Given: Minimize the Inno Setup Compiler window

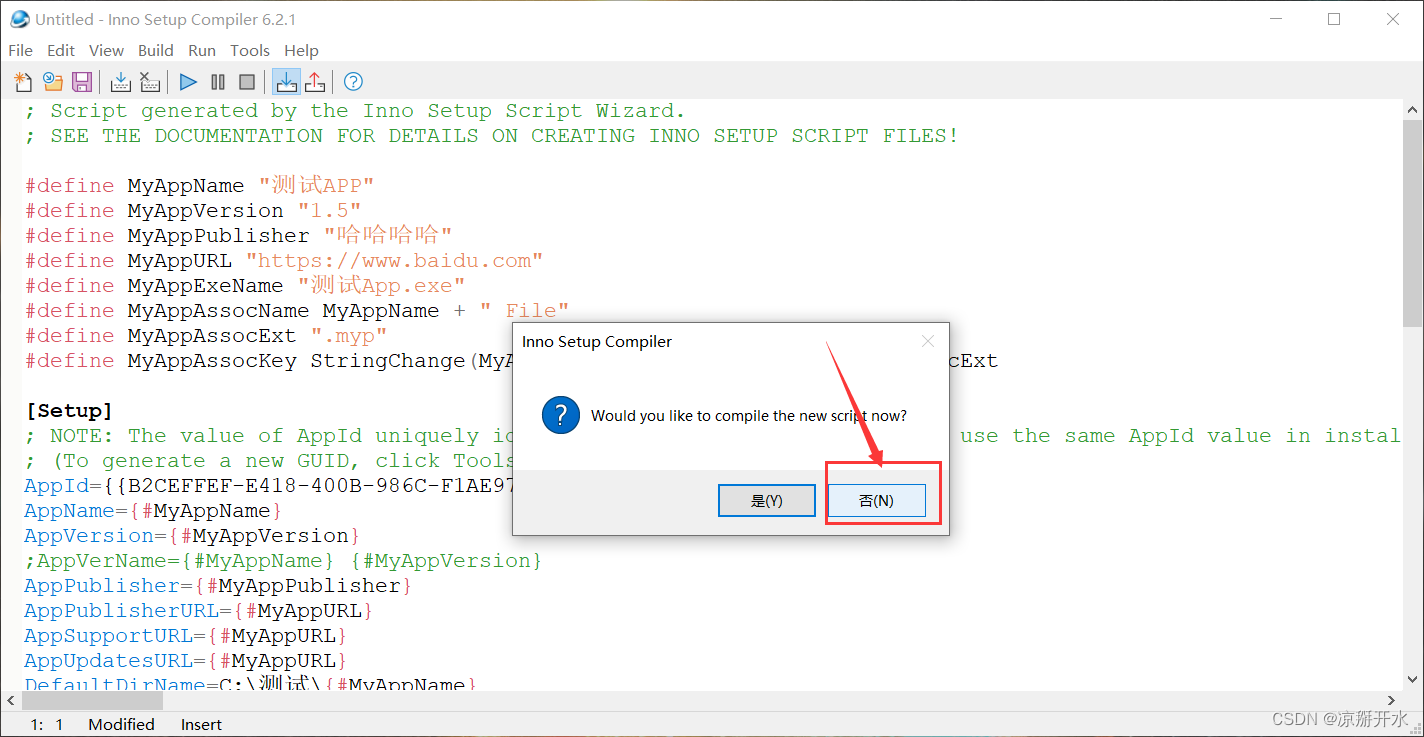Looking at the screenshot, I should 1274,19.
